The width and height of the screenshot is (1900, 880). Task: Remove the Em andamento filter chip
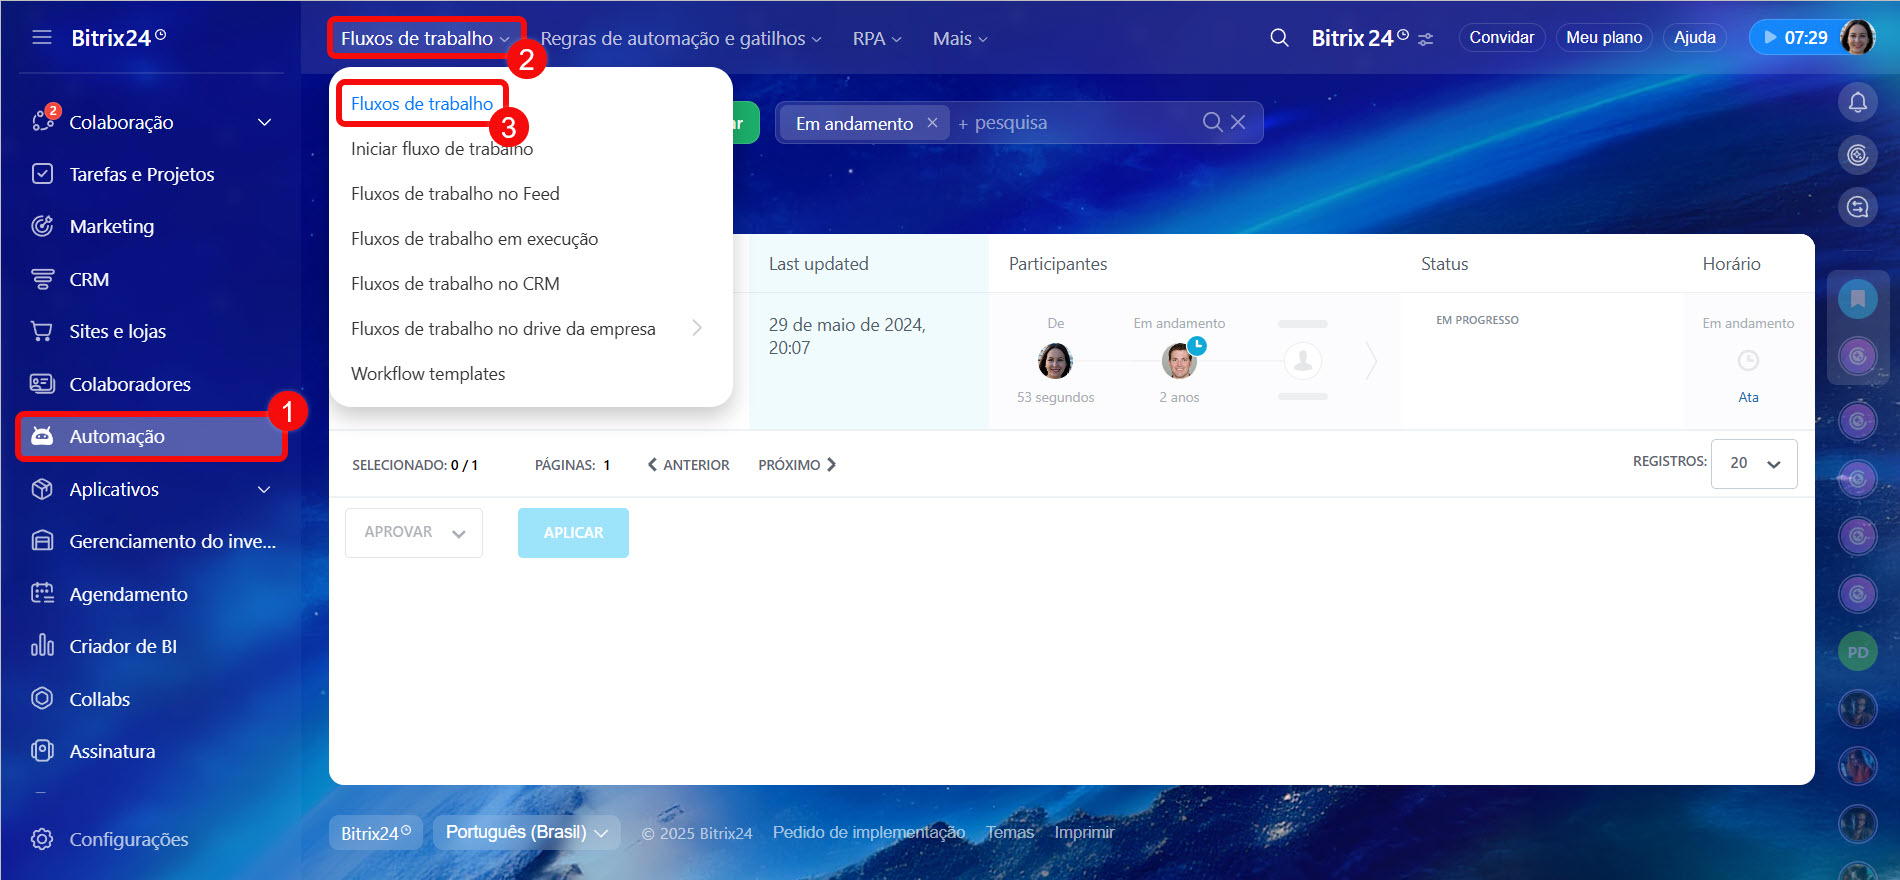932,122
